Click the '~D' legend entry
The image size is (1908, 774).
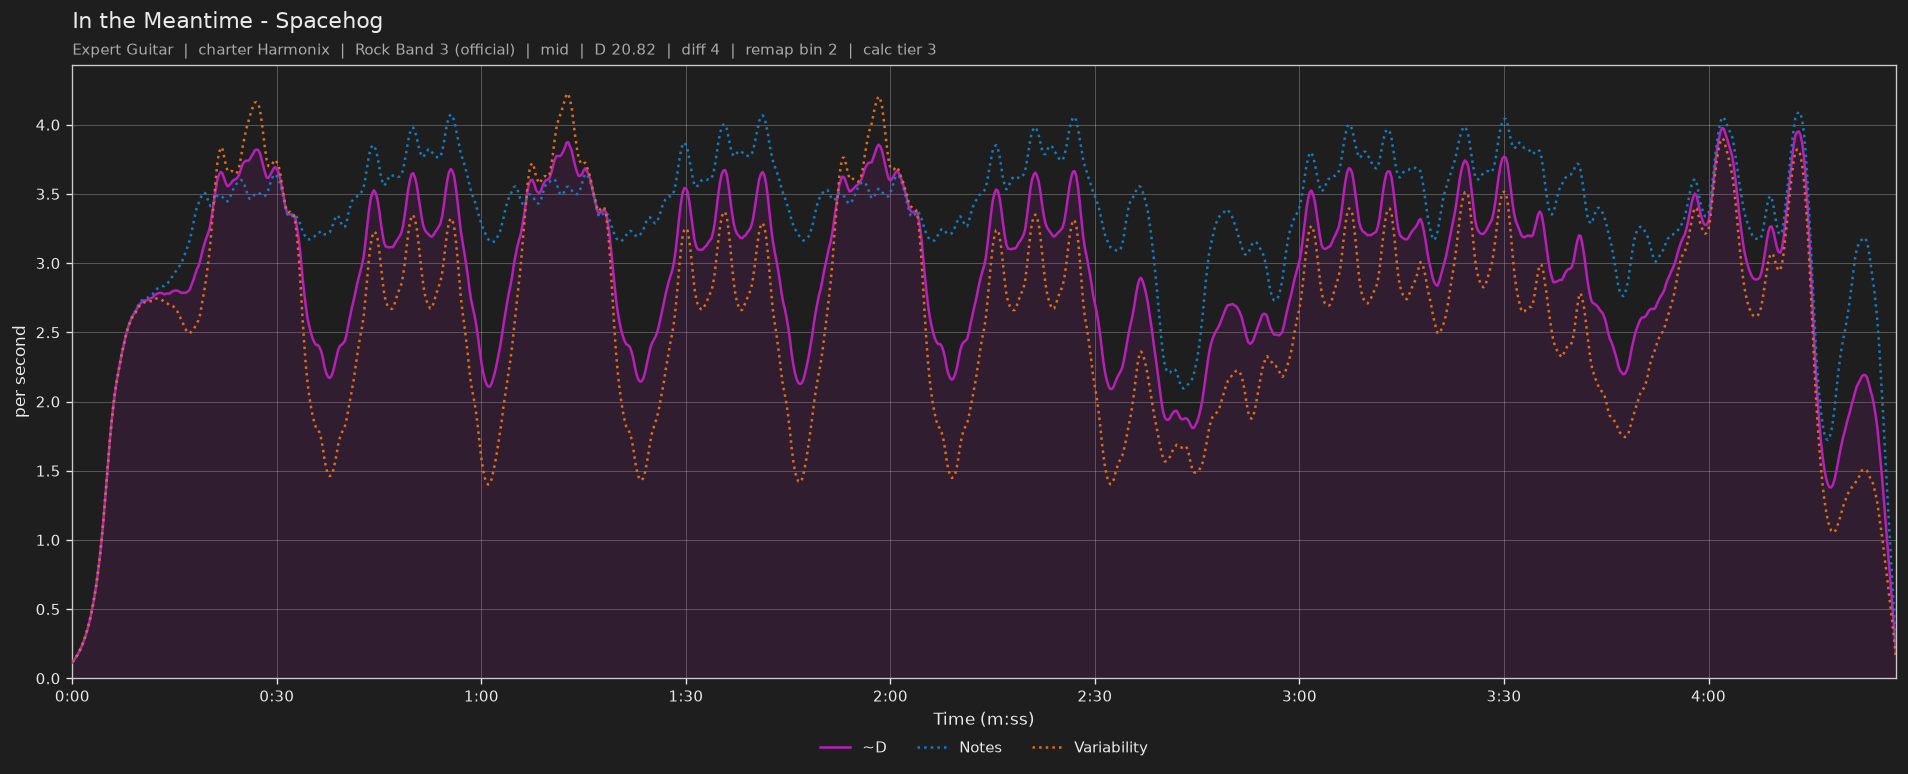pyautogui.click(x=853, y=748)
